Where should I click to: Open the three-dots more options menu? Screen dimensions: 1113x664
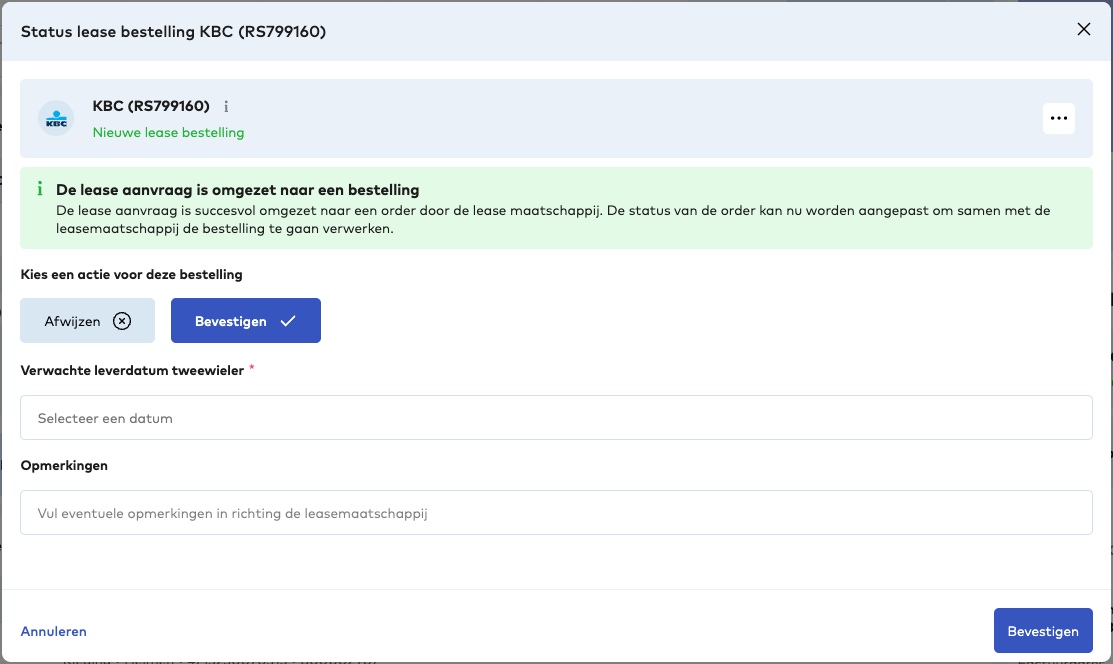1059,118
